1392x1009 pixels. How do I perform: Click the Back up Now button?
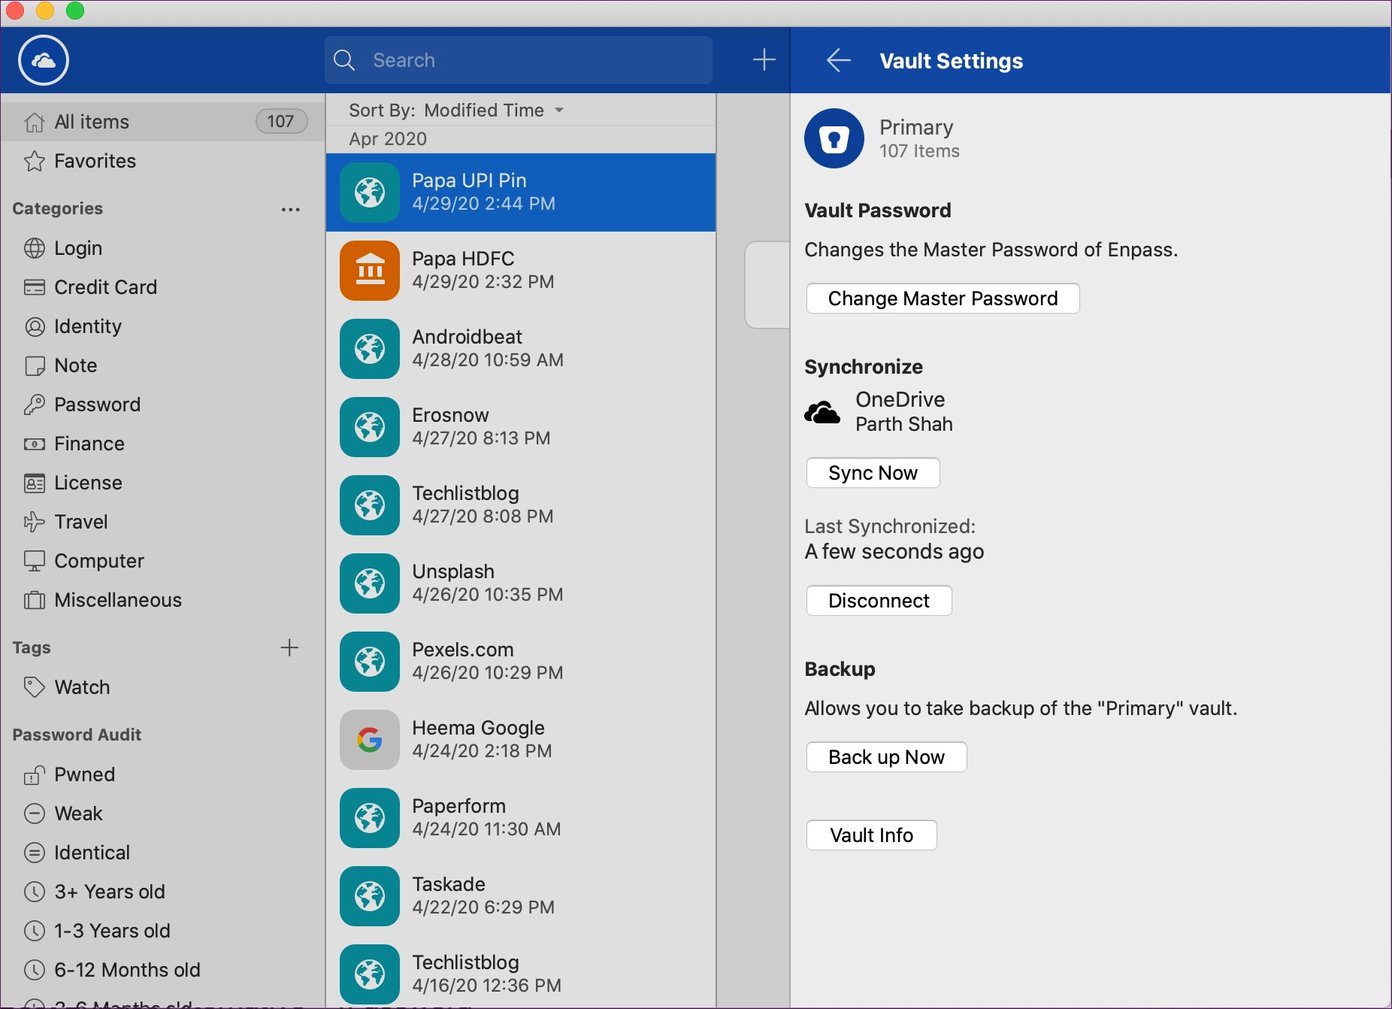tap(886, 757)
